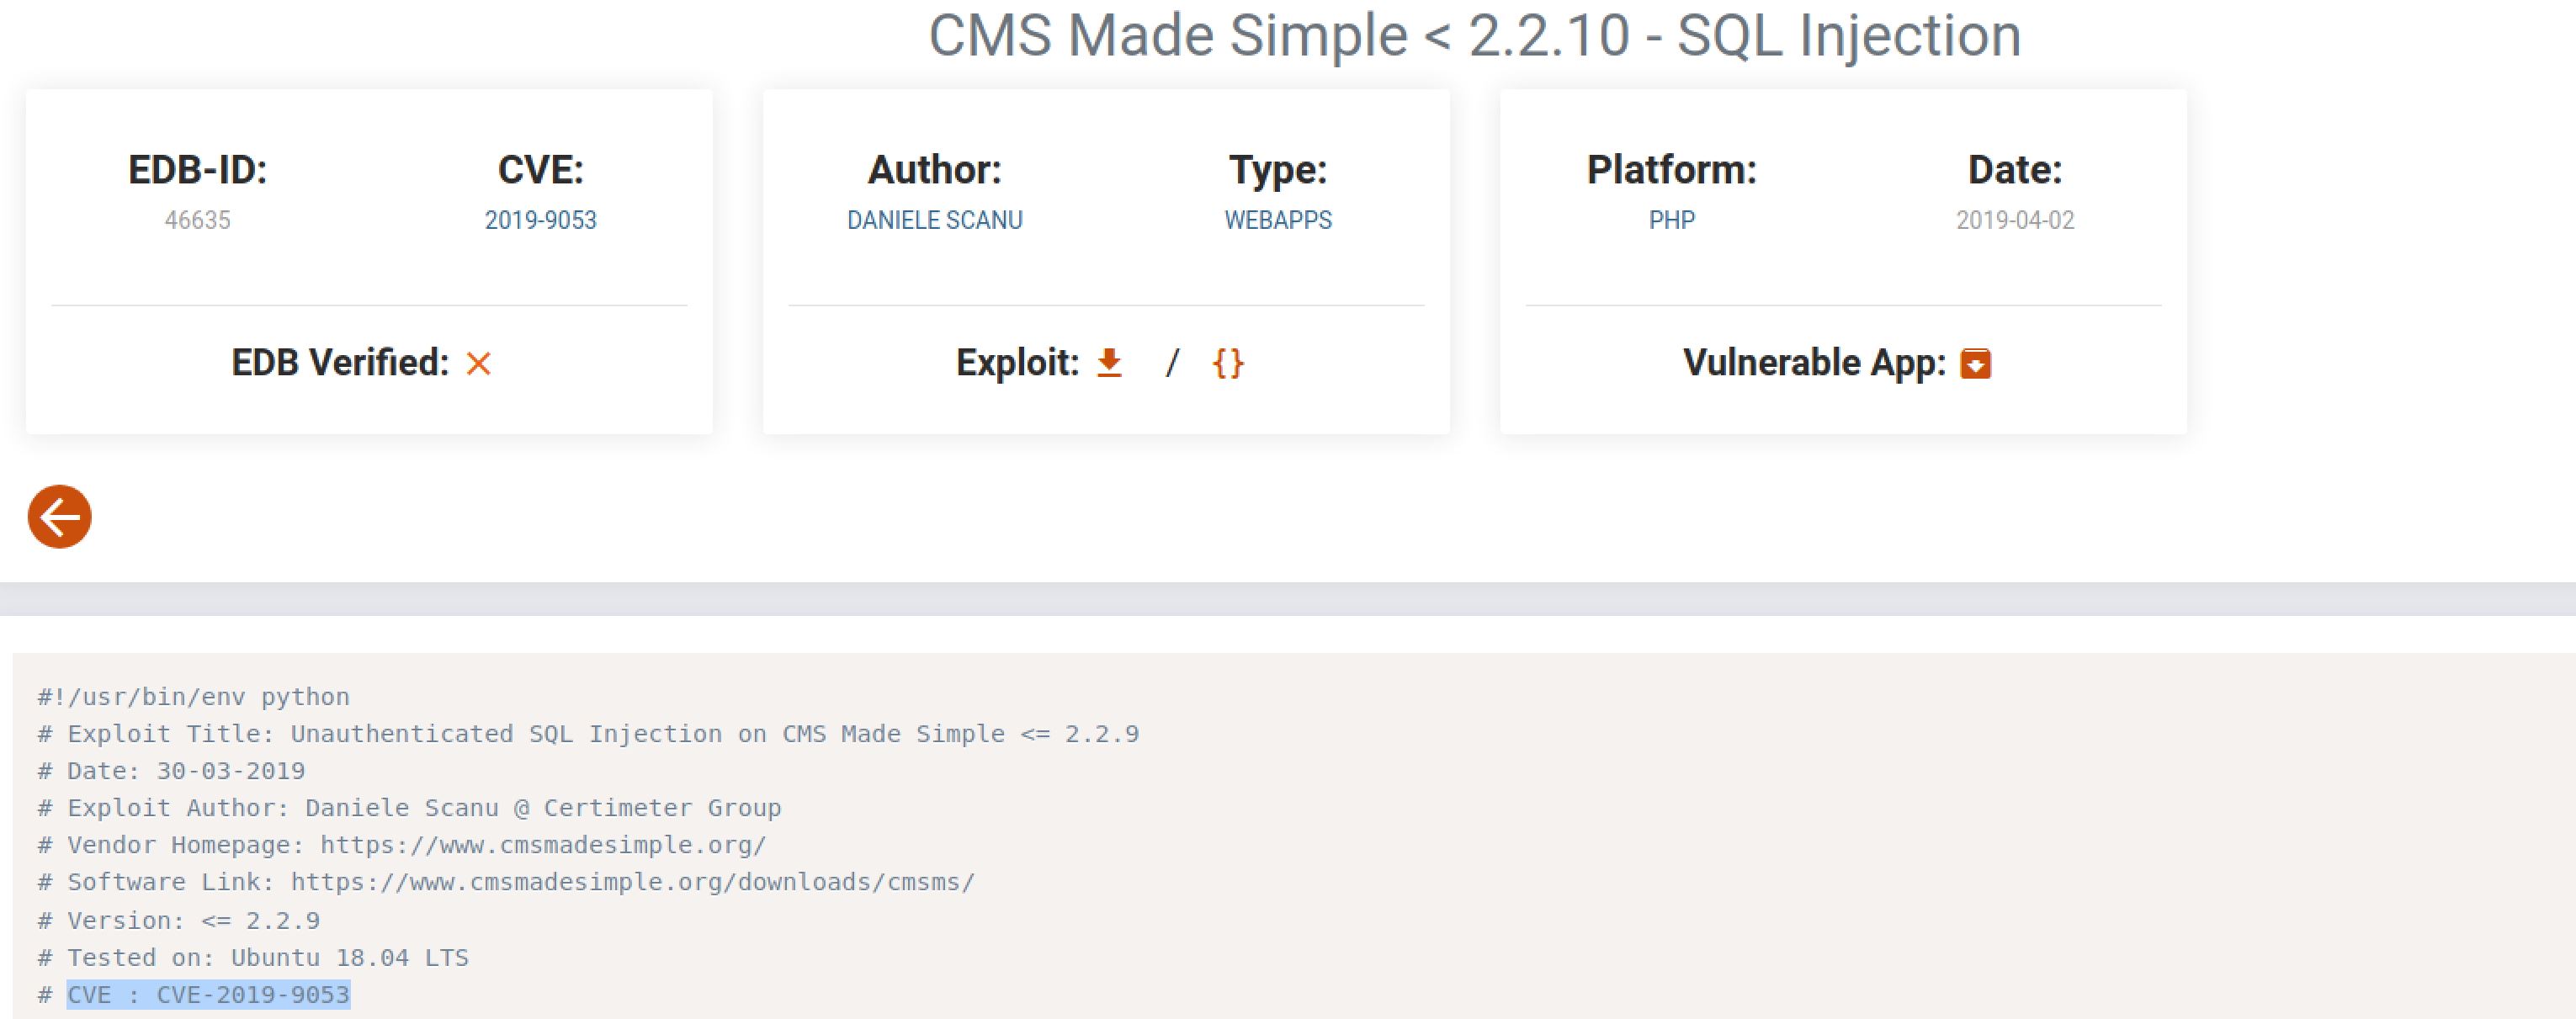The image size is (2576, 1019).
Task: Download the exploit file
Action: click(x=1109, y=362)
